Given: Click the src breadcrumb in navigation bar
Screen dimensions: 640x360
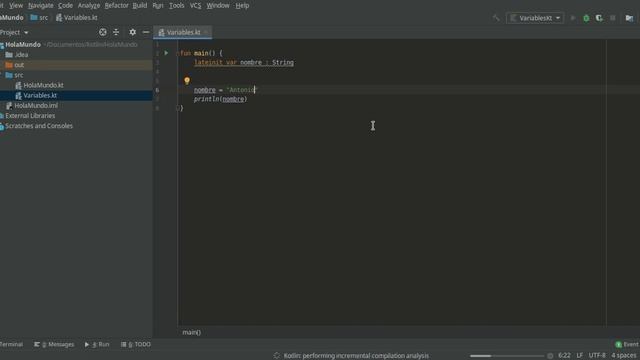Looking at the screenshot, I should tap(44, 18).
